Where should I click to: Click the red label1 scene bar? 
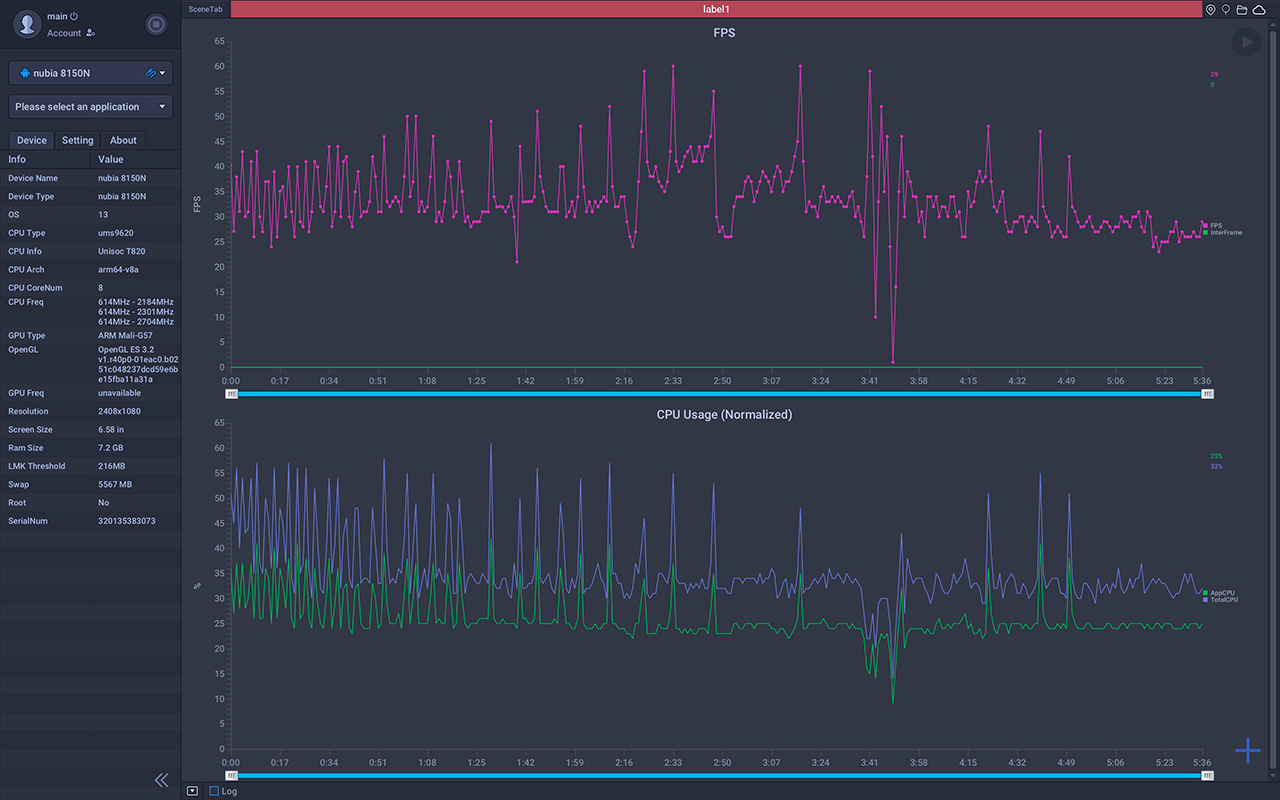click(x=716, y=9)
